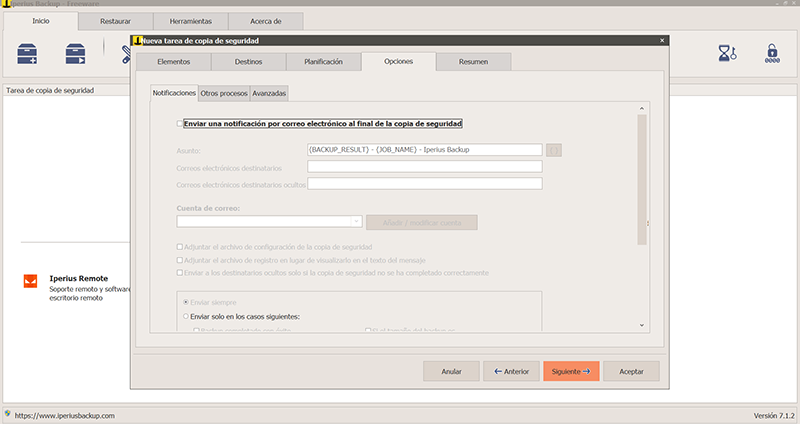Select Notificaciones sub-tab
Screen dimensions: 800x424
tap(174, 93)
